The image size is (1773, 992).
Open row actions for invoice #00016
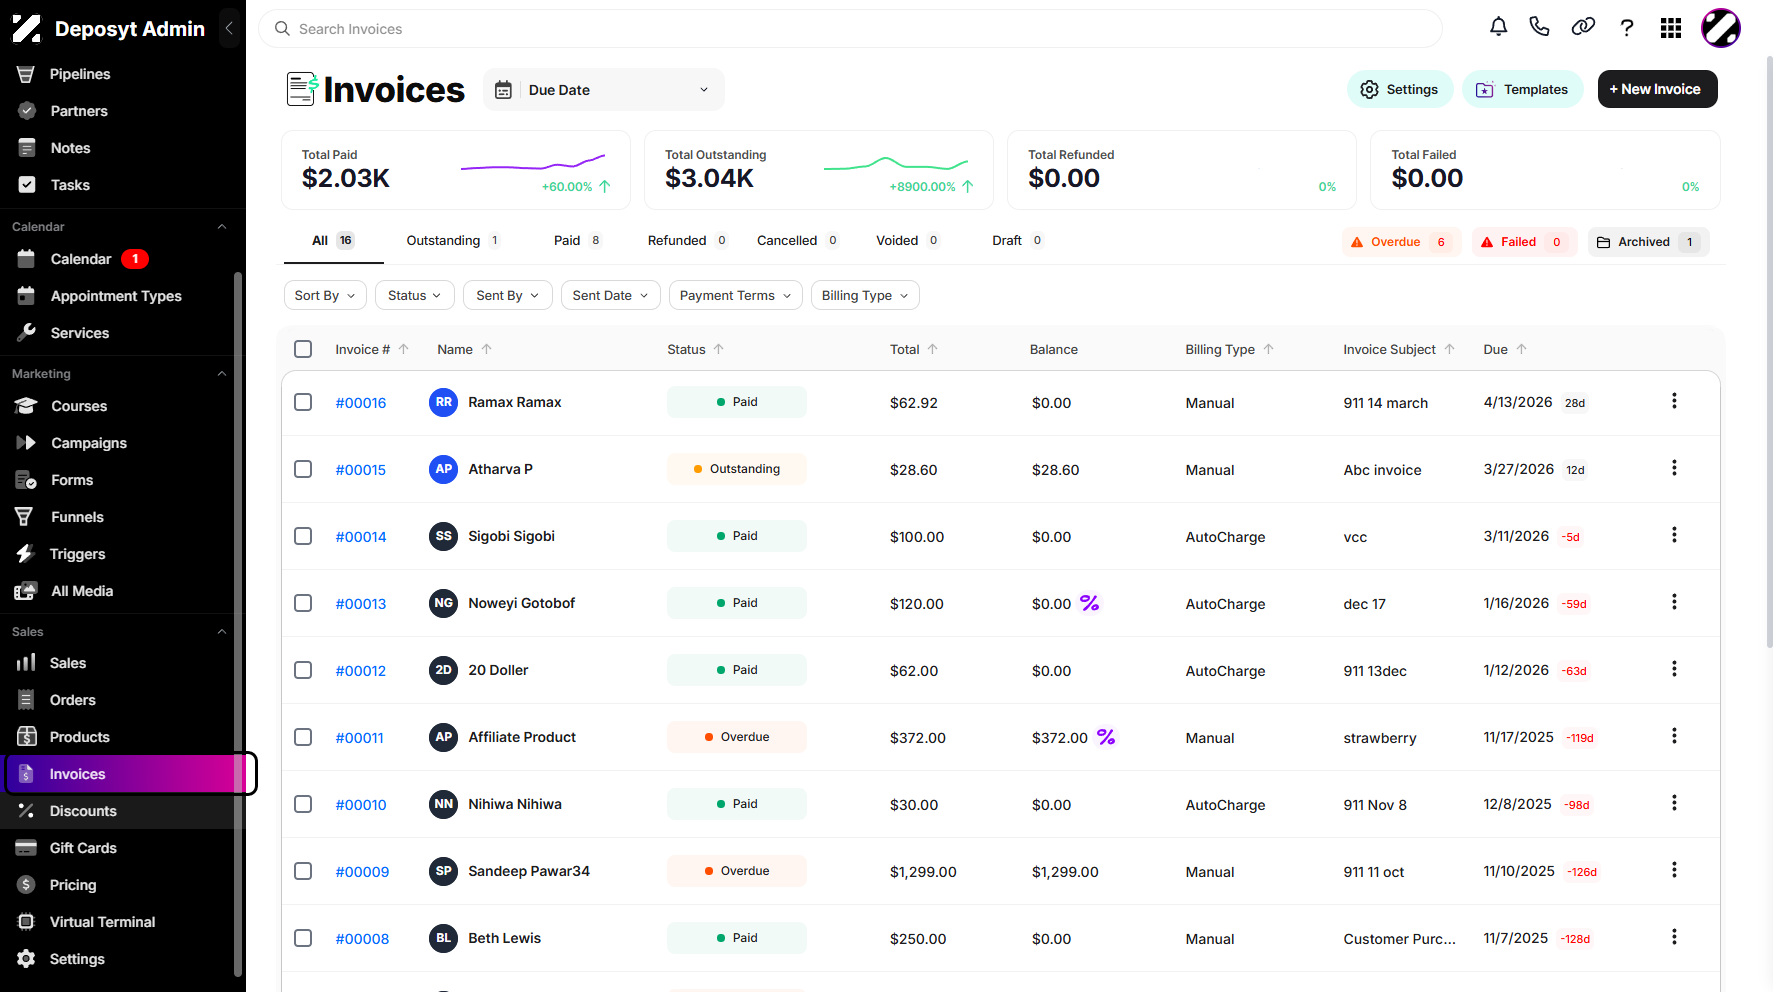point(1674,401)
